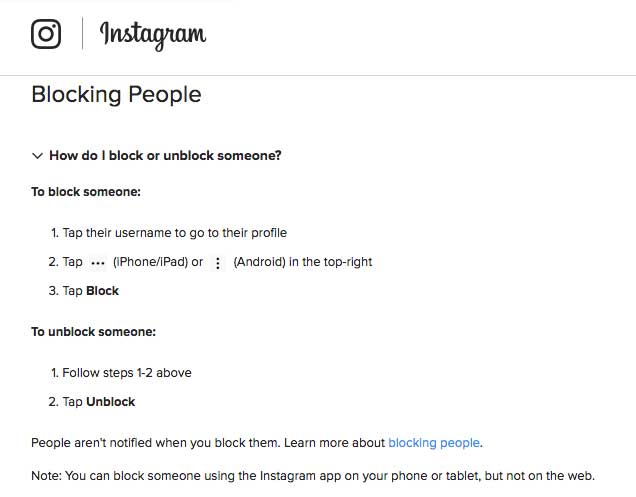Click 'Follow steps 1-2 above' list item

click(127, 372)
